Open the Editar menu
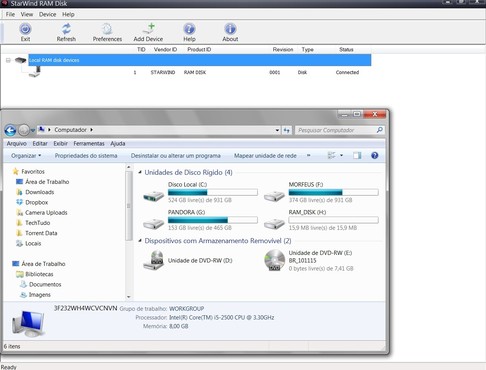This screenshot has width=486, height=370. [40, 143]
